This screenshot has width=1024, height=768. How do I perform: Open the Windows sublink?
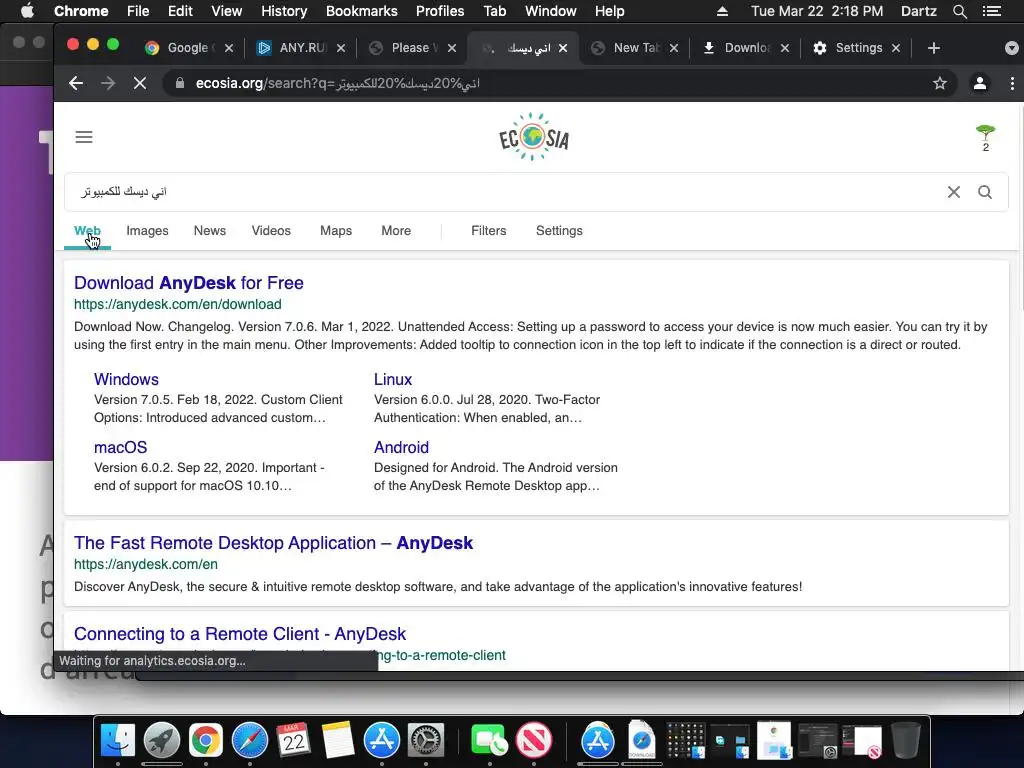tap(126, 379)
